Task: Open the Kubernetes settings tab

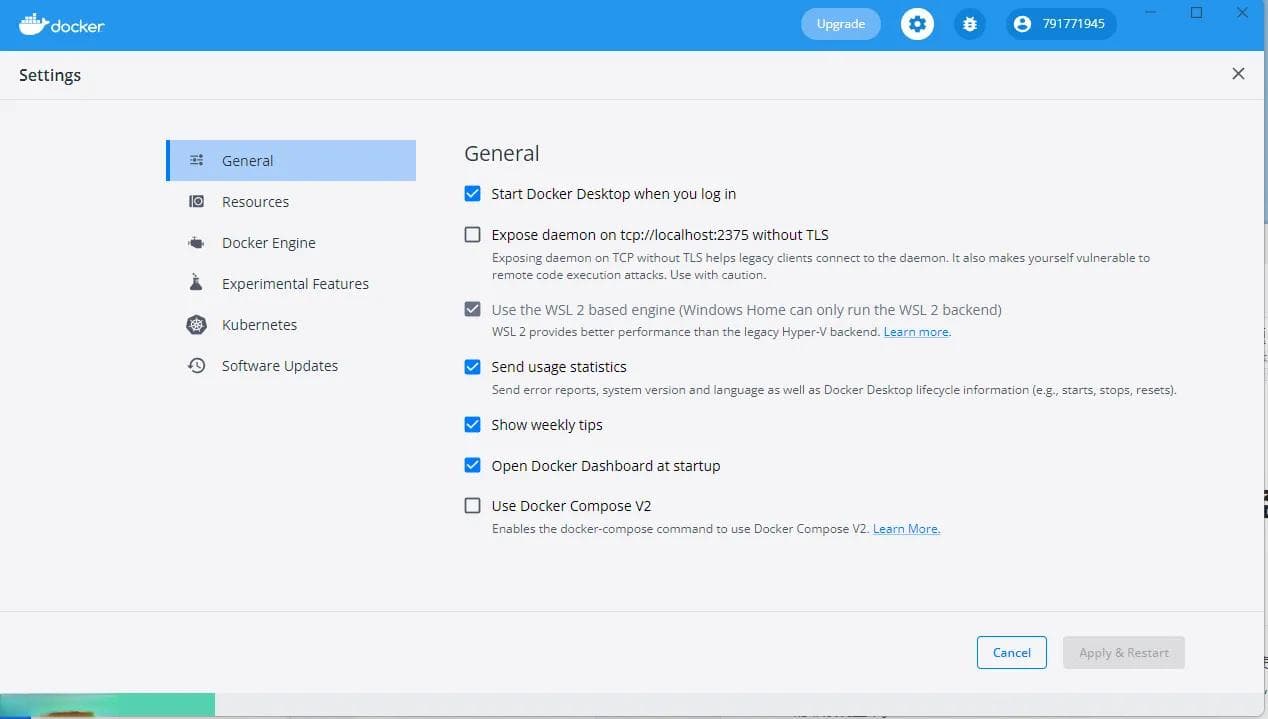Action: [x=291, y=325]
